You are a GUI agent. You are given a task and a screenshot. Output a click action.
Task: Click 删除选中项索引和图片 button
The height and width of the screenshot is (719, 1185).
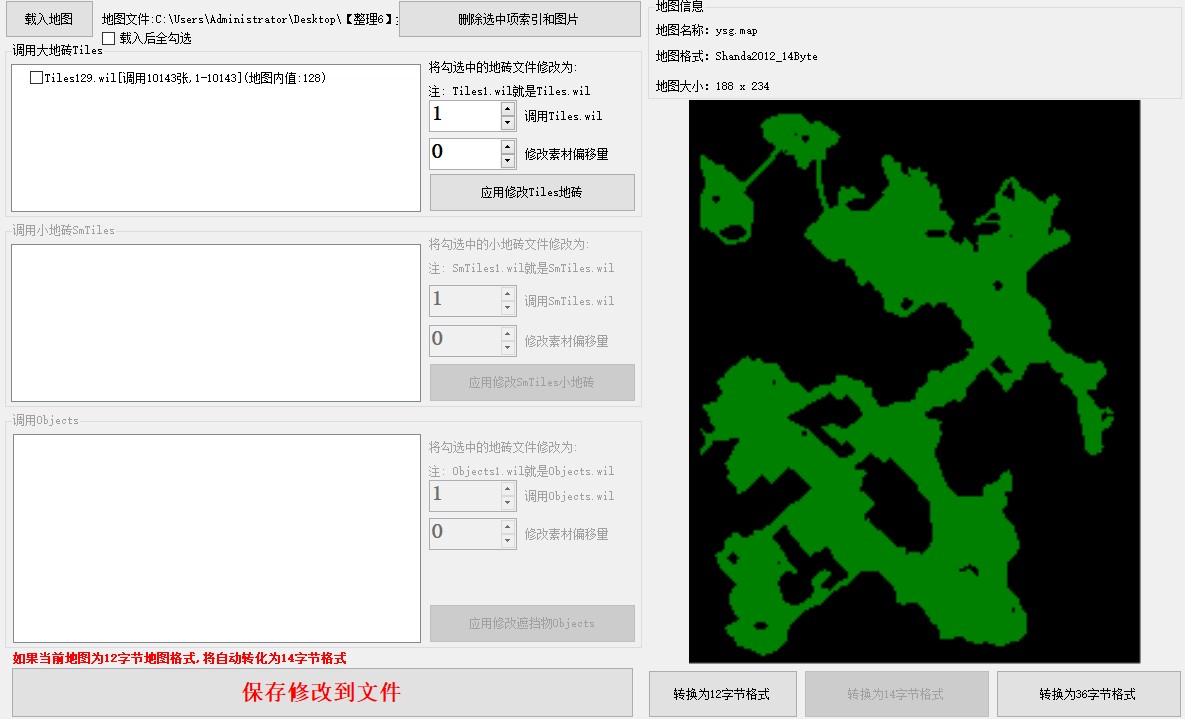pyautogui.click(x=519, y=19)
